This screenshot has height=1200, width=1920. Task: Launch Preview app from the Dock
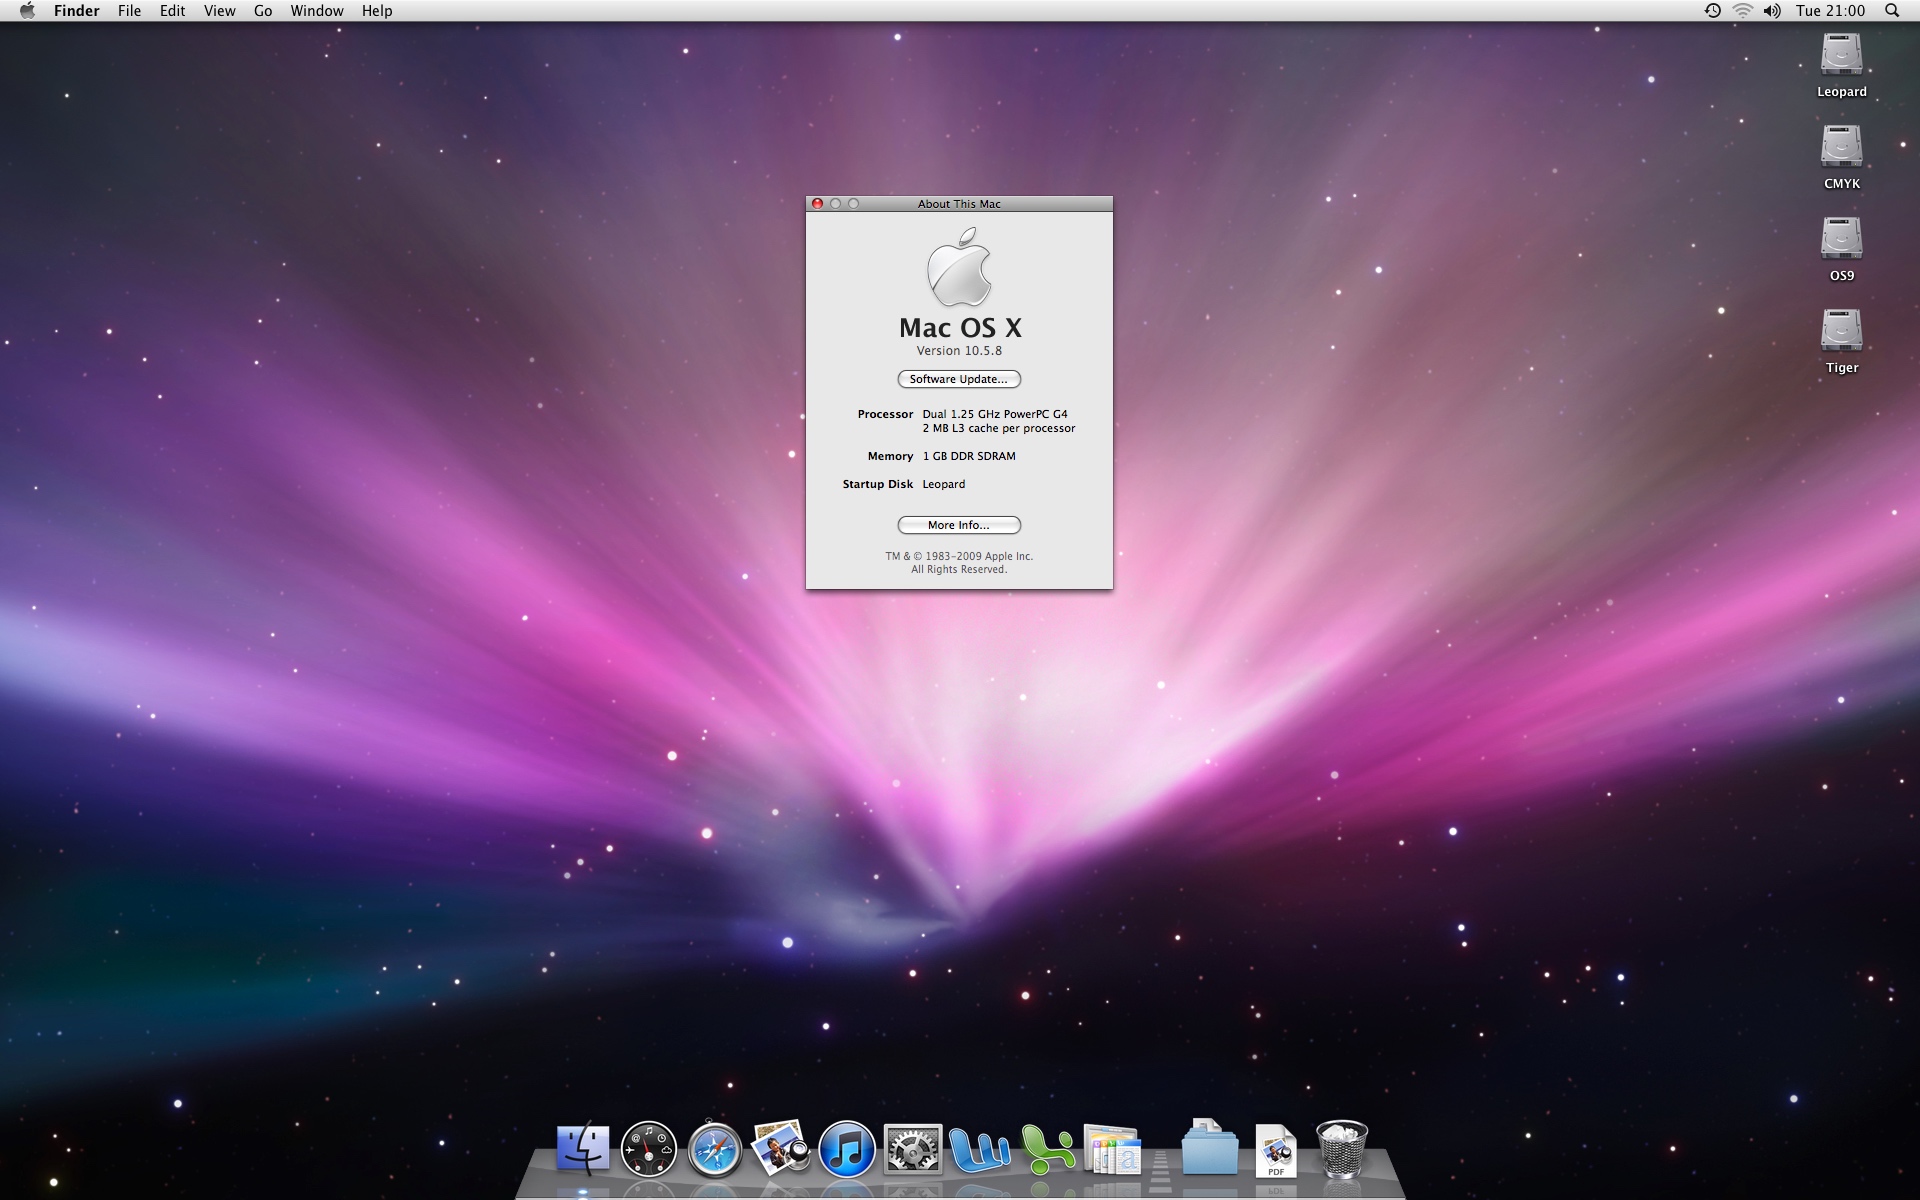(x=781, y=1148)
